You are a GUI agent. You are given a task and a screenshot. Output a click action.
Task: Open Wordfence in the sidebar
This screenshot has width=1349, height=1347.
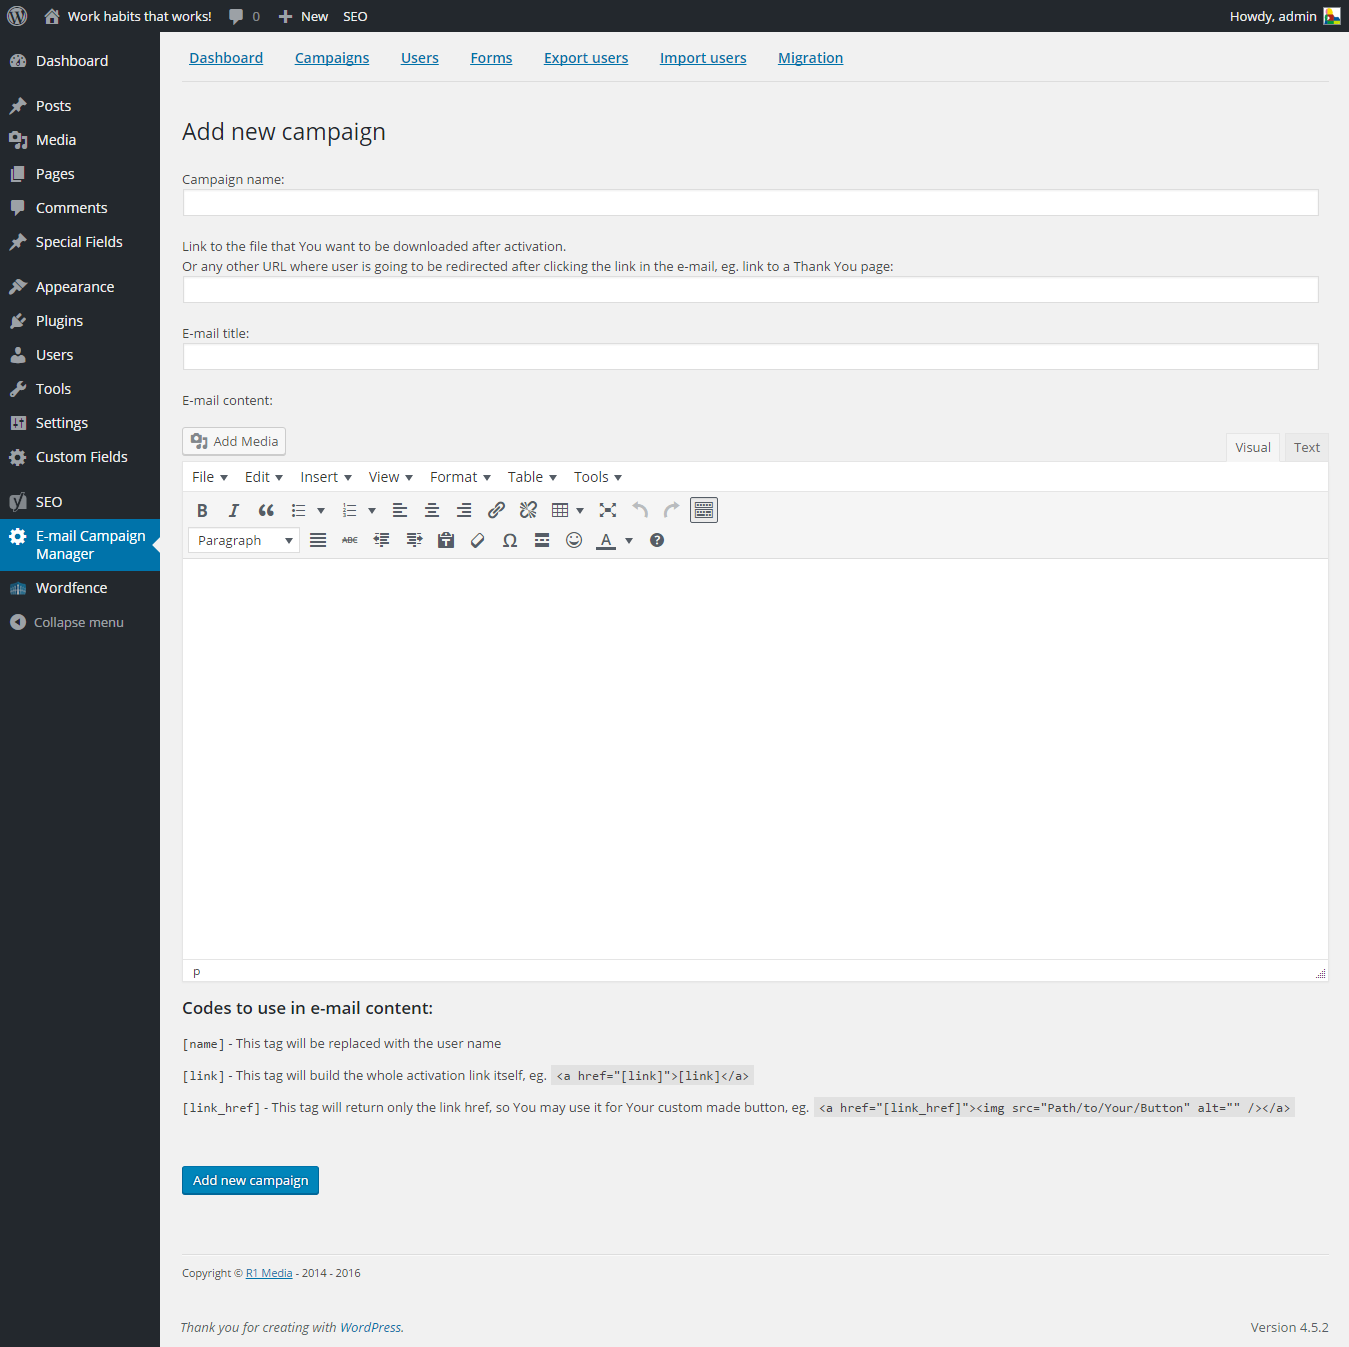80,588
